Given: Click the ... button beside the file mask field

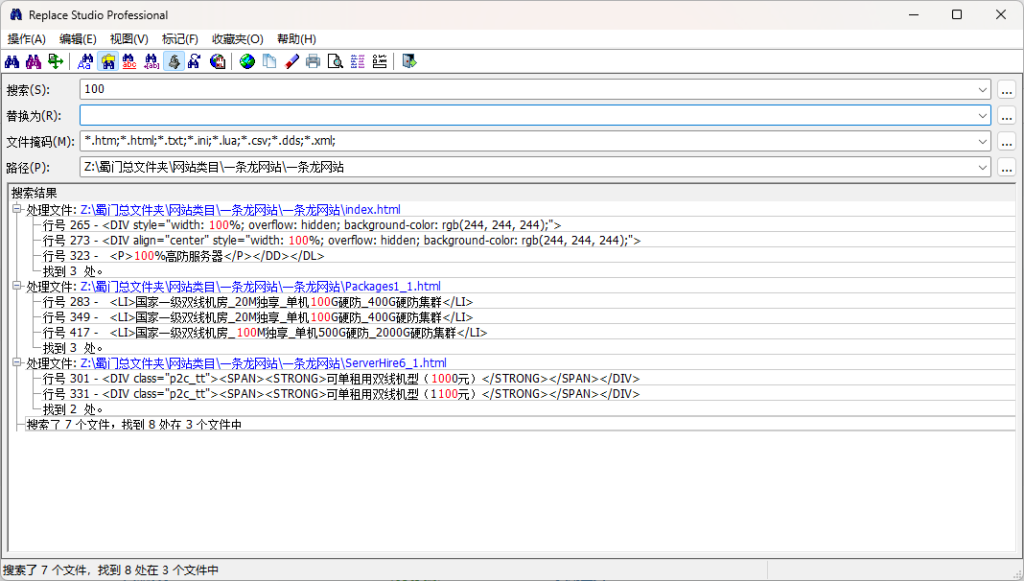Looking at the screenshot, I should [1006, 141].
